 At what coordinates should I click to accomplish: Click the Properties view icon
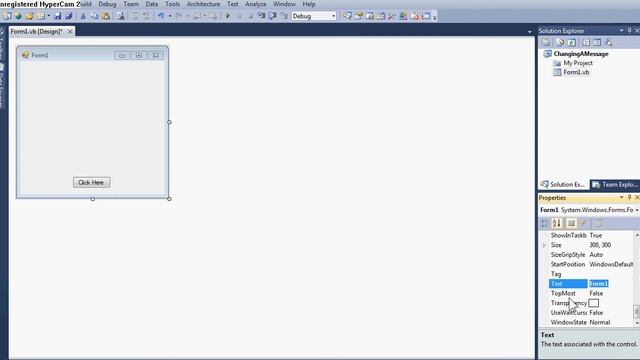571,223
